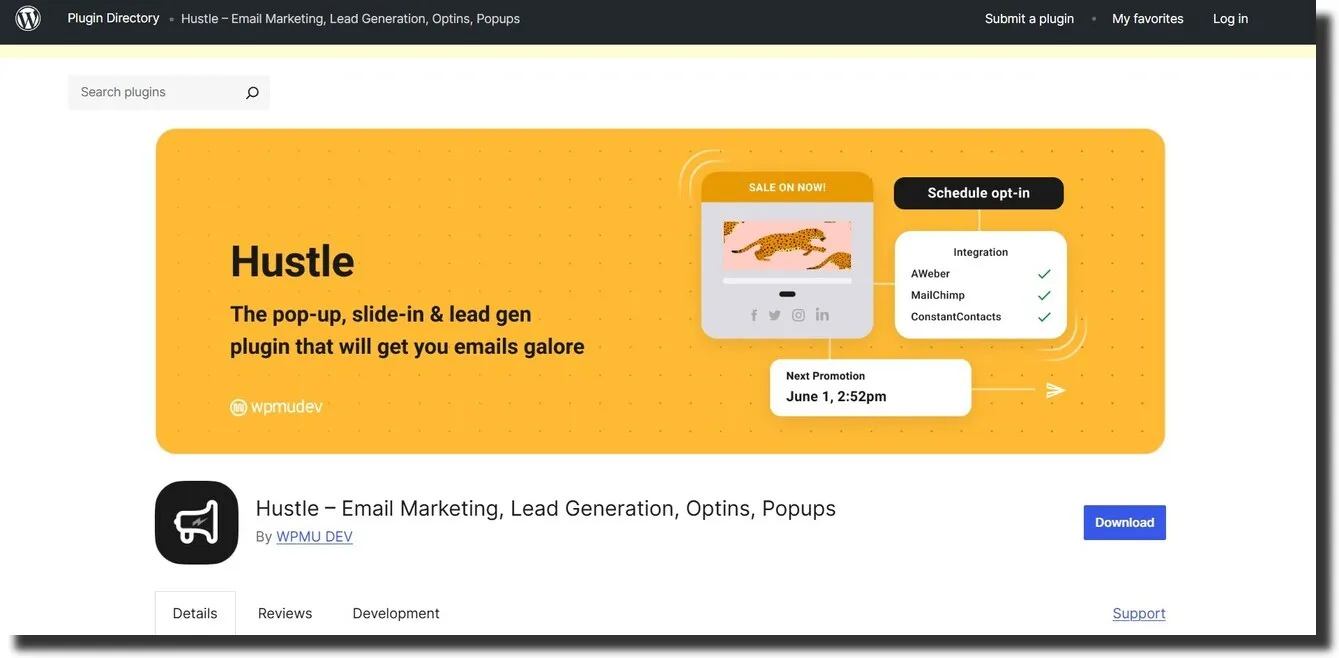Switch to the Reviews tab
1339x658 pixels.
tap(285, 613)
